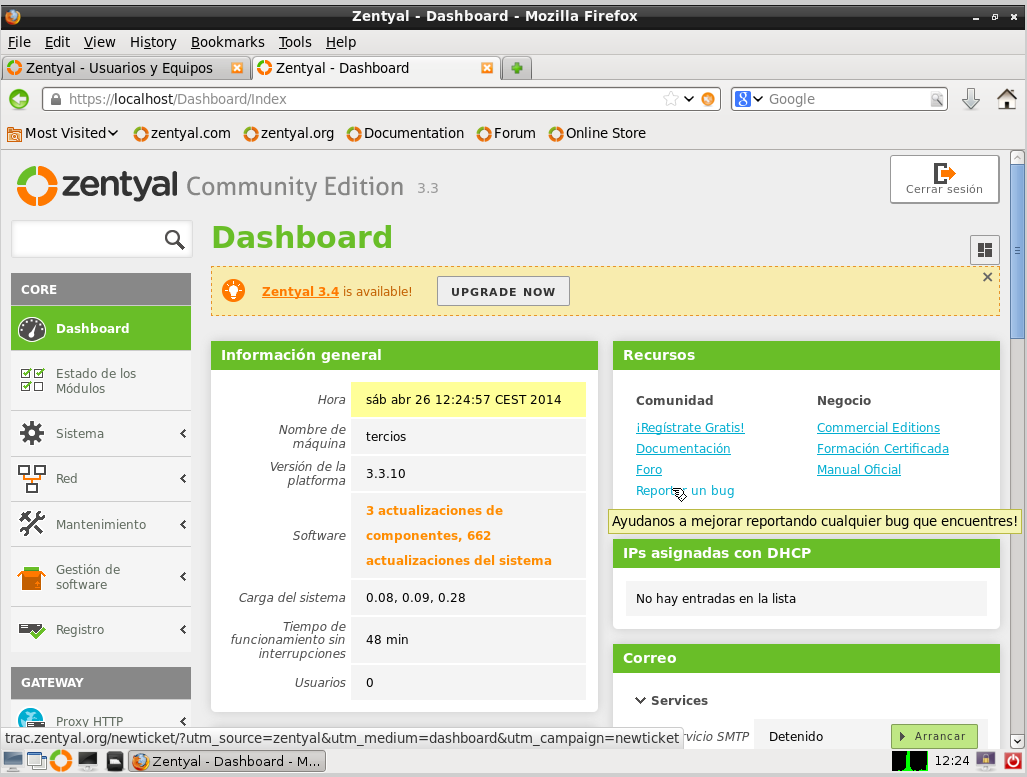Image resolution: width=1027 pixels, height=777 pixels.
Task: Click the Firefox window button in the taskbar
Action: [x=227, y=761]
